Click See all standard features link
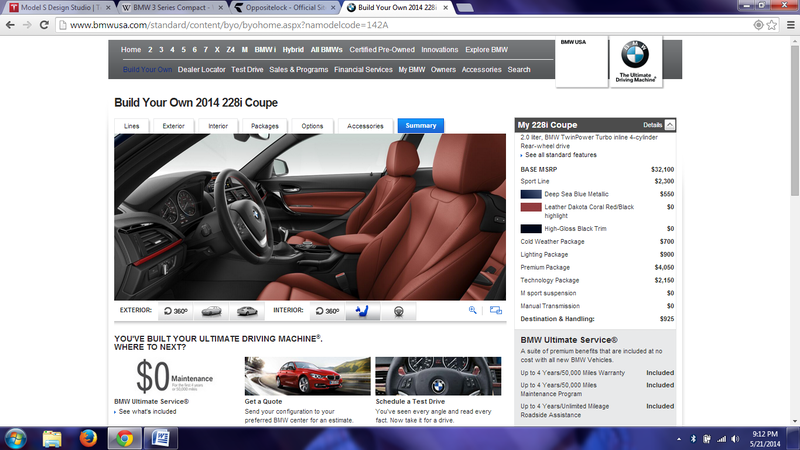Screen dimensions: 800x450 [x=561, y=155]
